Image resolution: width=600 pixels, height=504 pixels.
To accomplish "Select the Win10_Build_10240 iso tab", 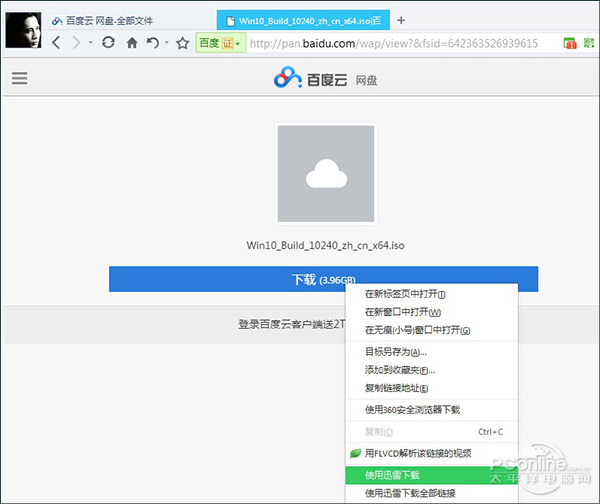I will [303, 21].
